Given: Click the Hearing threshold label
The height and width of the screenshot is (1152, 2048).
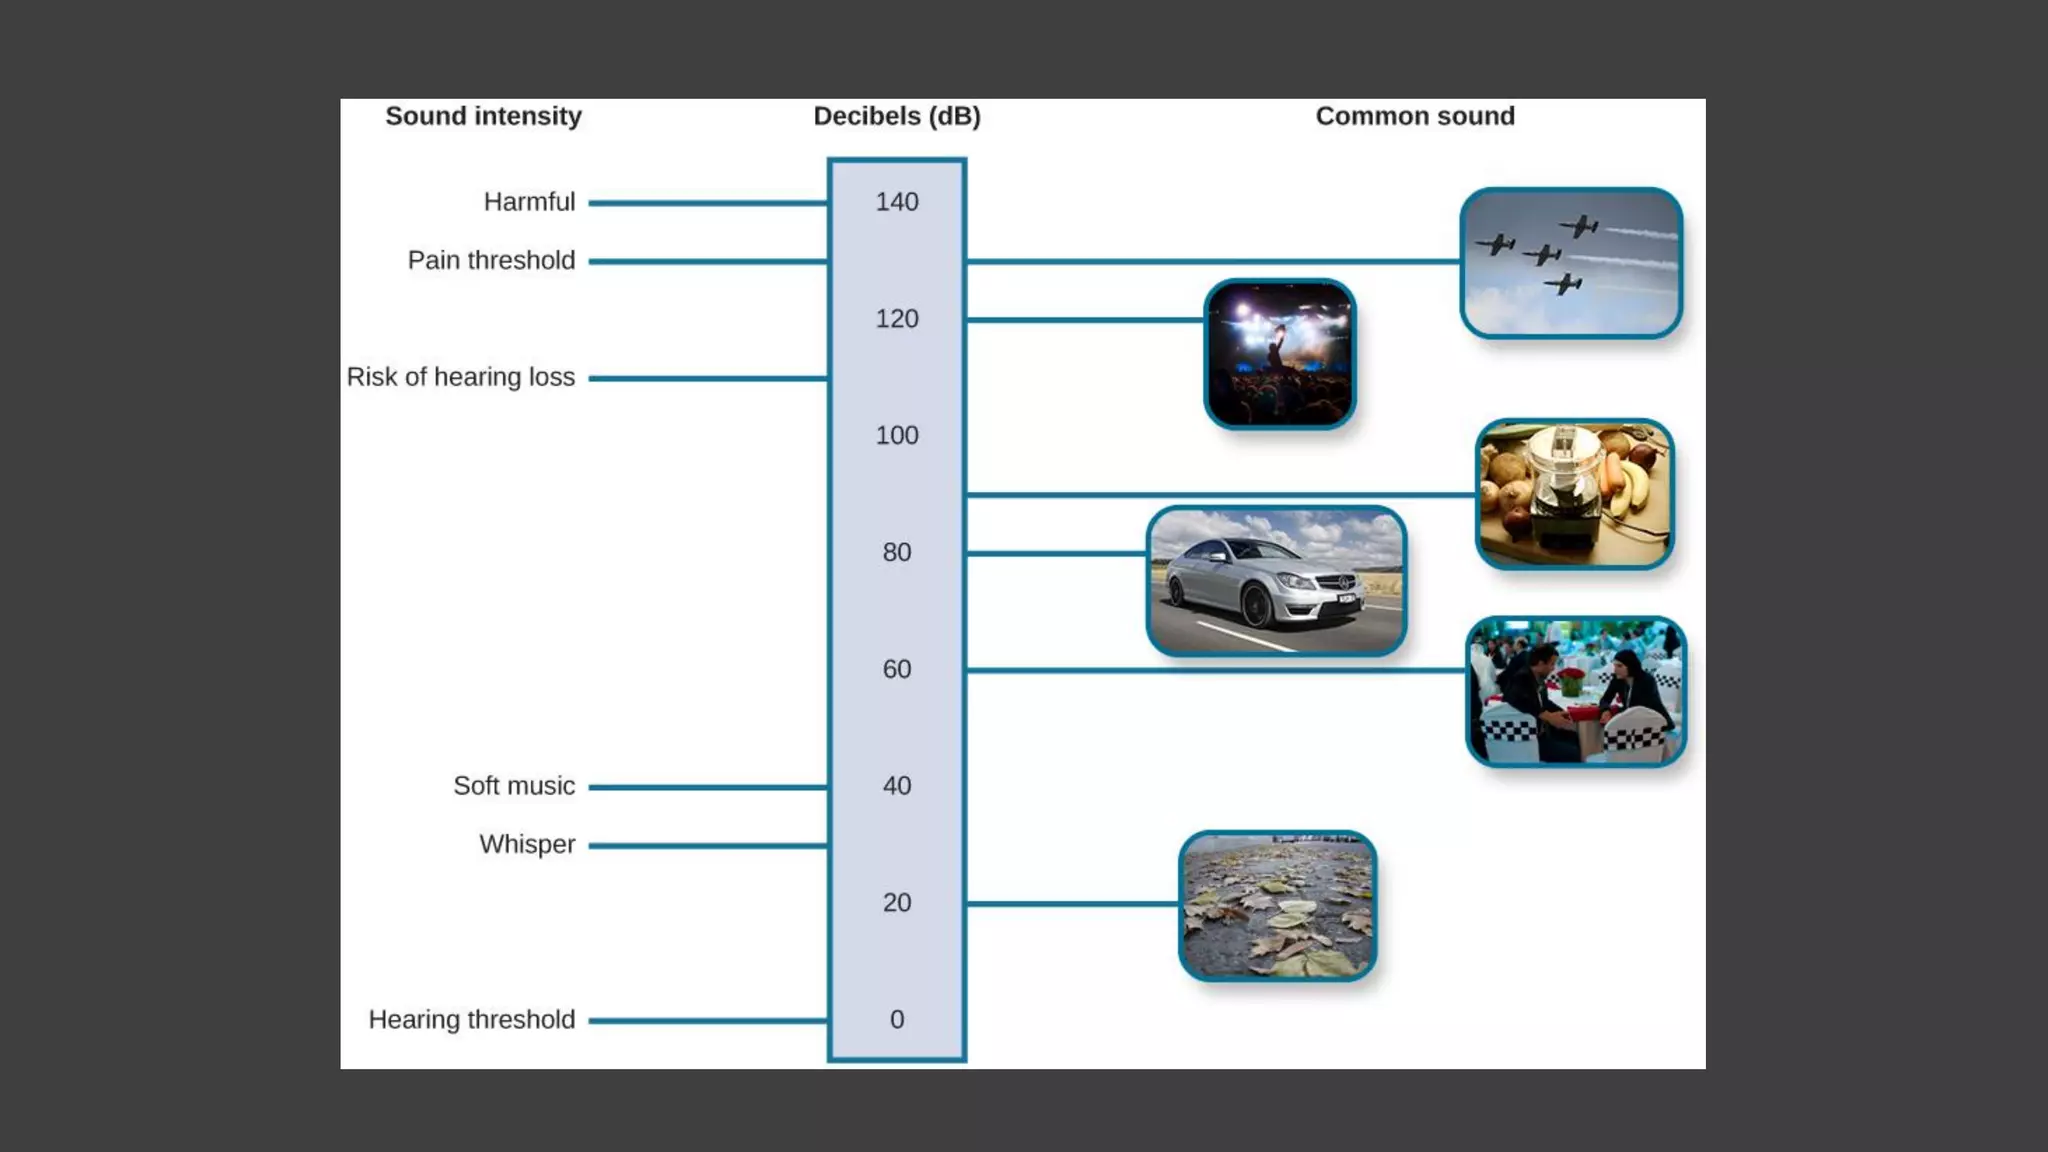Looking at the screenshot, I should click(471, 1019).
